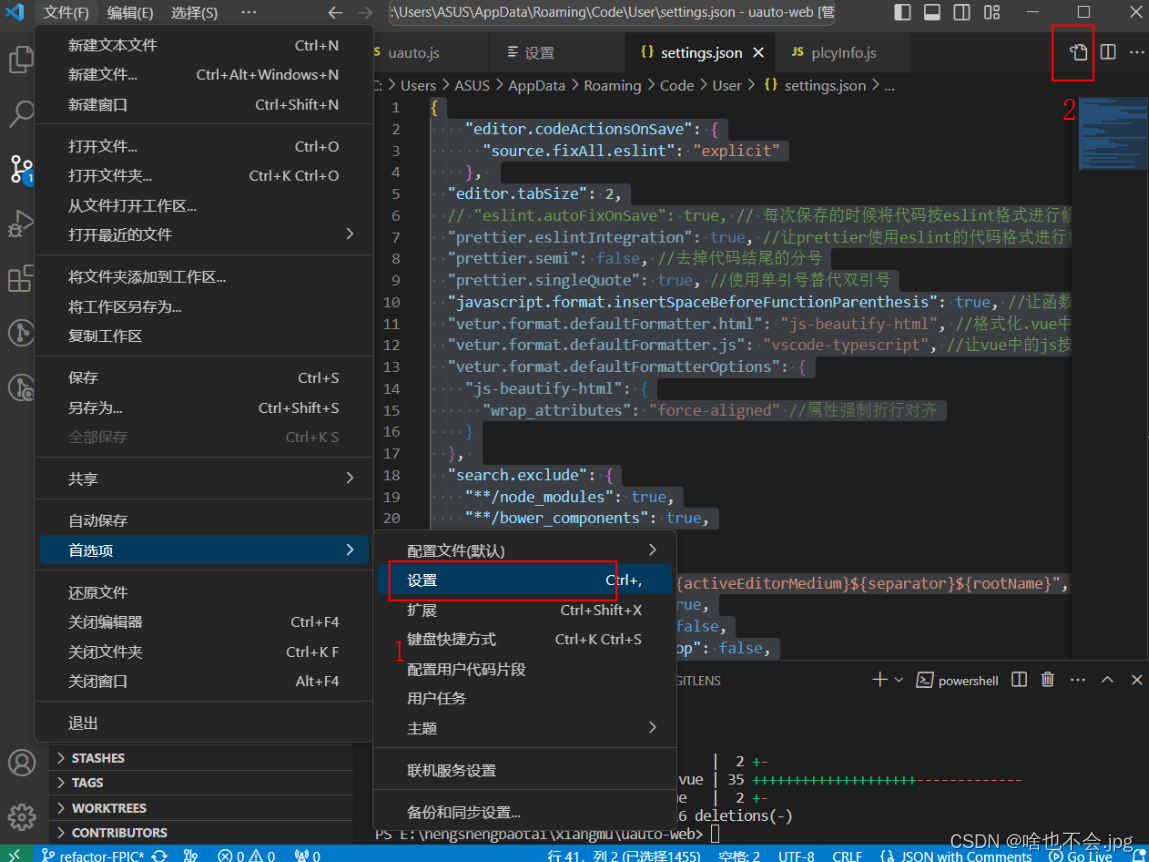Expand the STASHES section
The height and width of the screenshot is (862, 1149).
(x=100, y=758)
